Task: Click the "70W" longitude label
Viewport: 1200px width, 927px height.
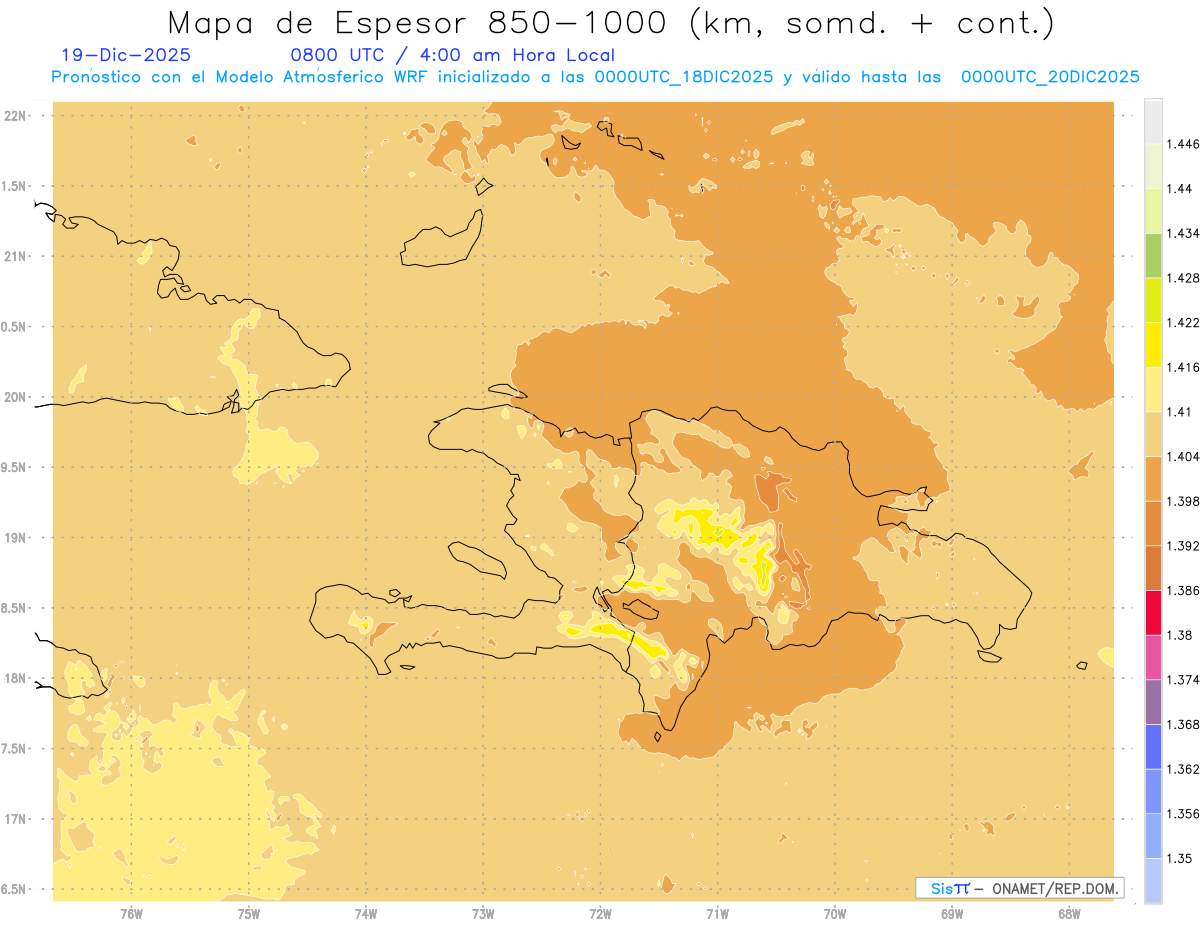Action: coord(835,913)
